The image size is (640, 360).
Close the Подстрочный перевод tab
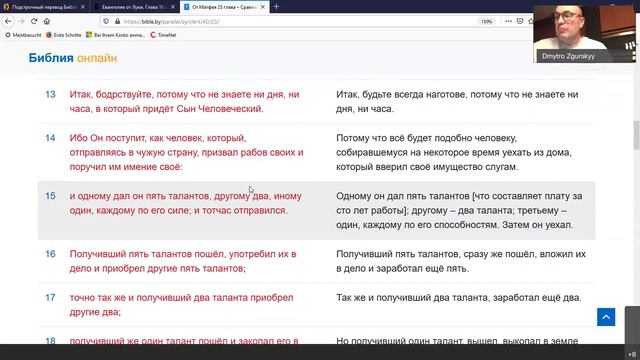83,7
